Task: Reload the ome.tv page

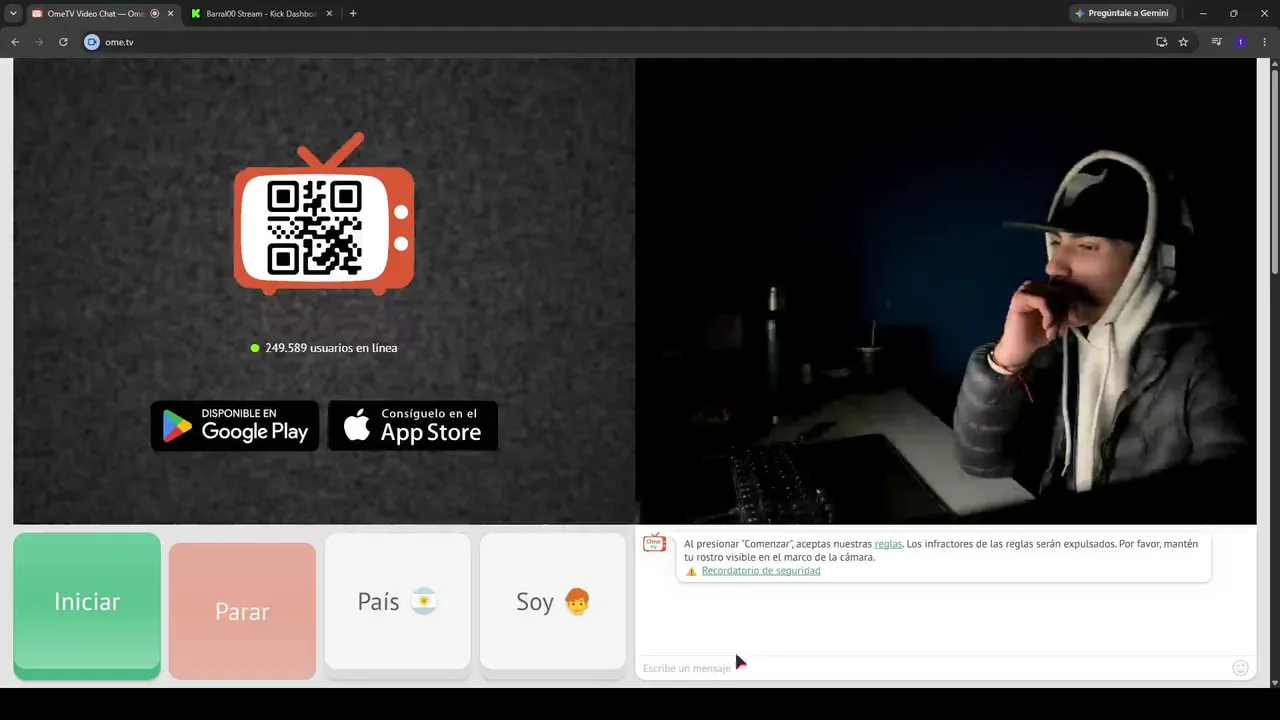Action: point(63,42)
